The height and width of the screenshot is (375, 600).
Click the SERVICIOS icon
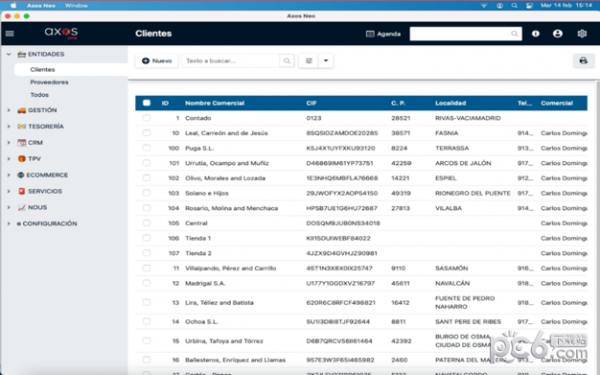point(21,191)
